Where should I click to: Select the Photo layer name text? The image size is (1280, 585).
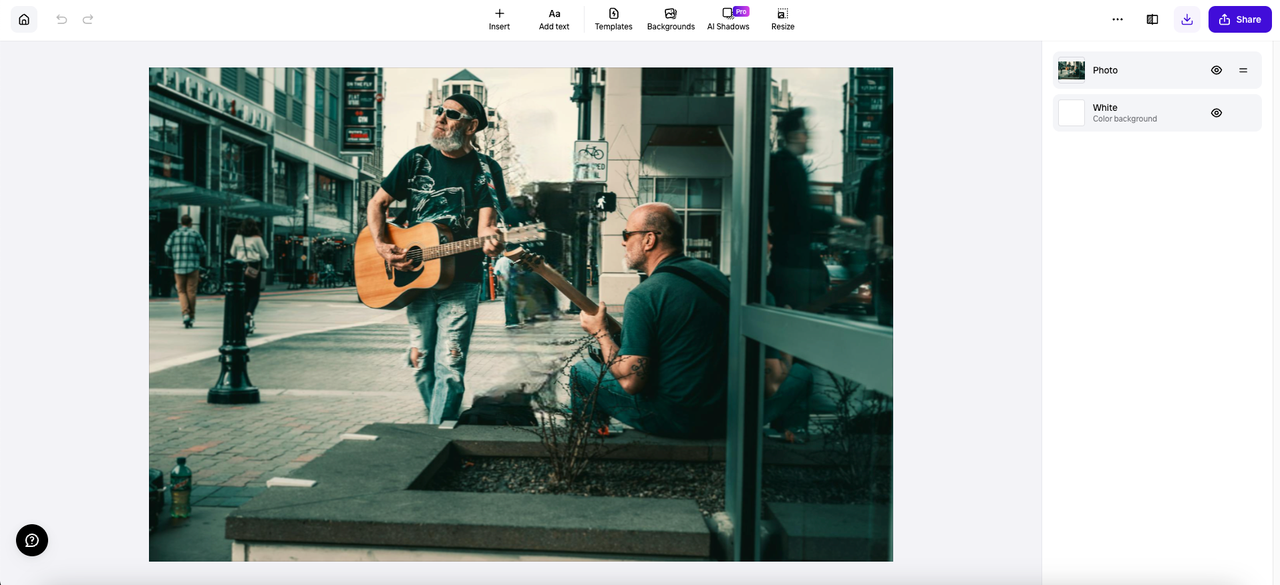(1105, 70)
